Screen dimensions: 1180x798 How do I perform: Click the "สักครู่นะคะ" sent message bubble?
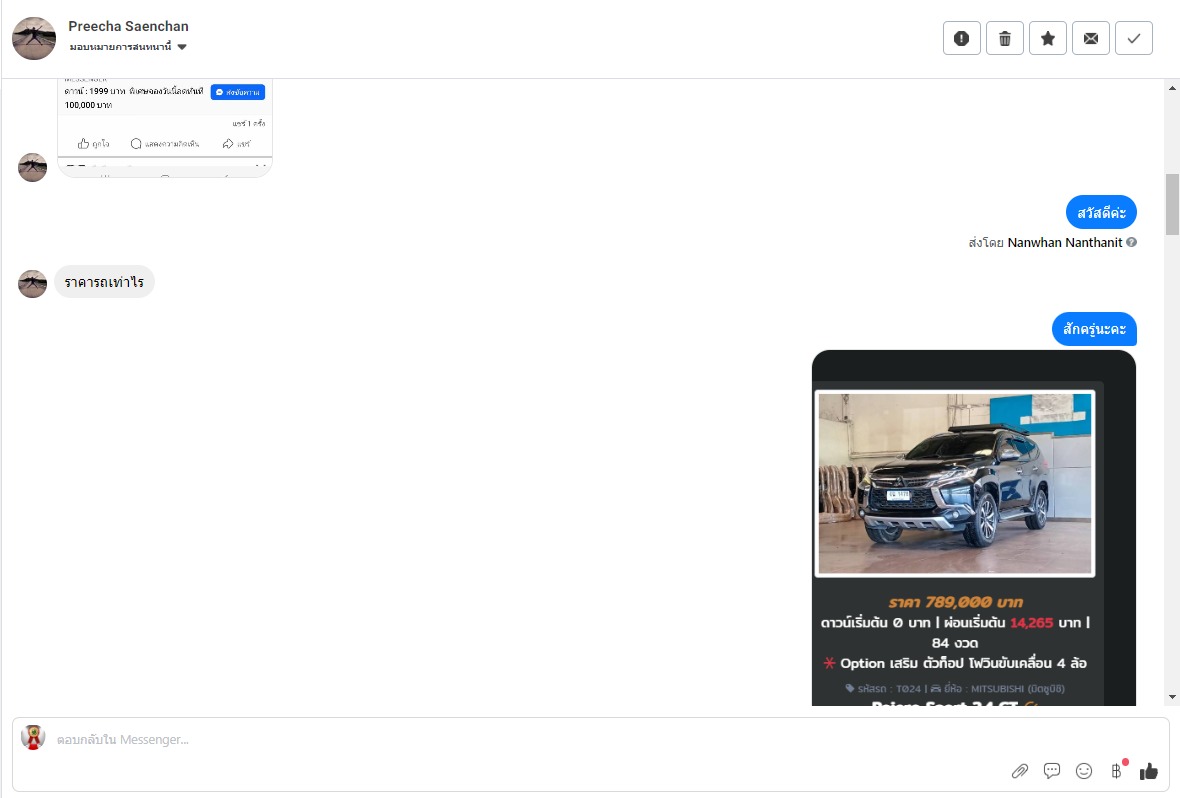point(1094,329)
